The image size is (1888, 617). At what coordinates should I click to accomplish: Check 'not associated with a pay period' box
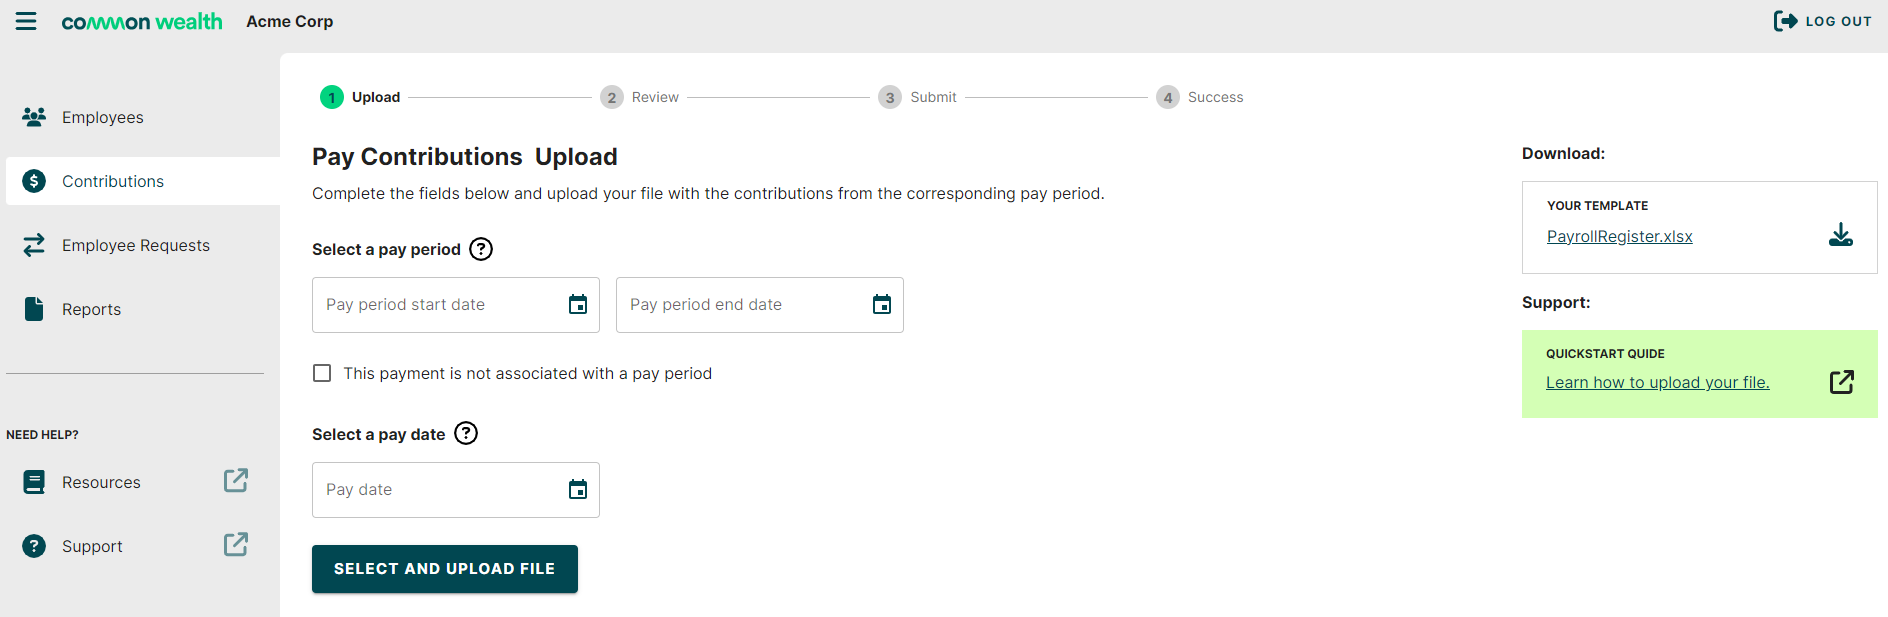pos(322,373)
